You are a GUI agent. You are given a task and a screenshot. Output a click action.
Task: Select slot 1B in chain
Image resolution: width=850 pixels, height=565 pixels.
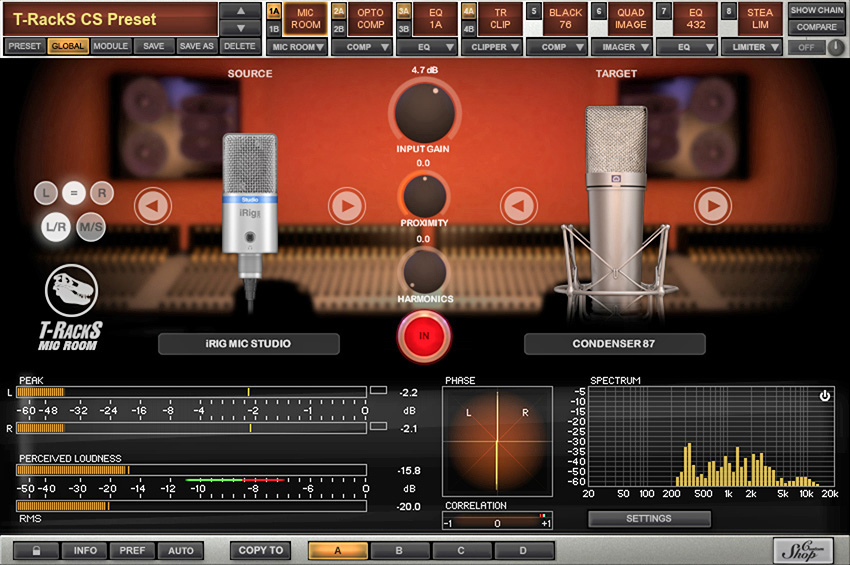pos(274,29)
